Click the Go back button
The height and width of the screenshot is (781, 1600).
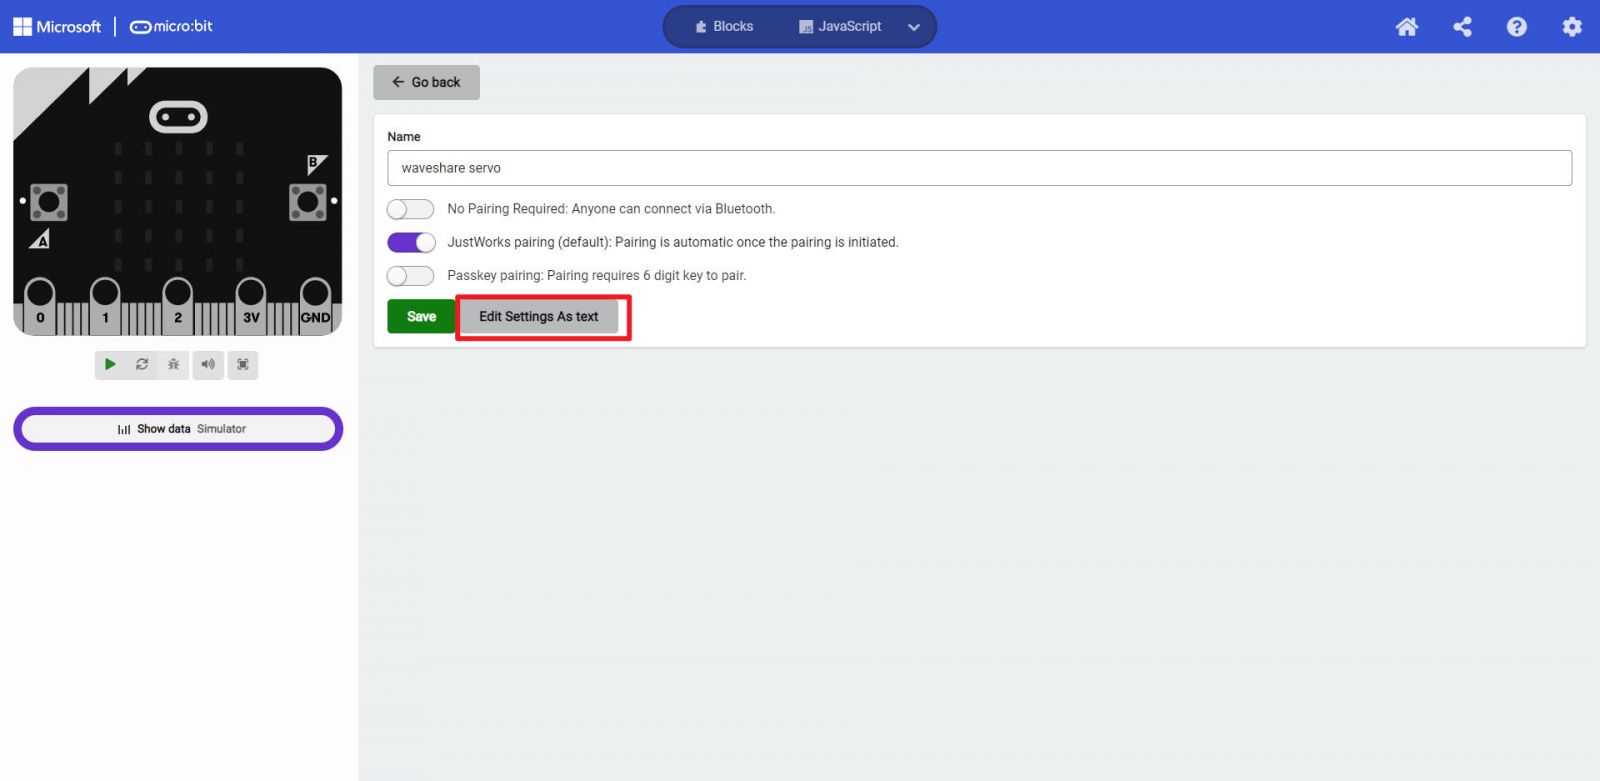426,82
